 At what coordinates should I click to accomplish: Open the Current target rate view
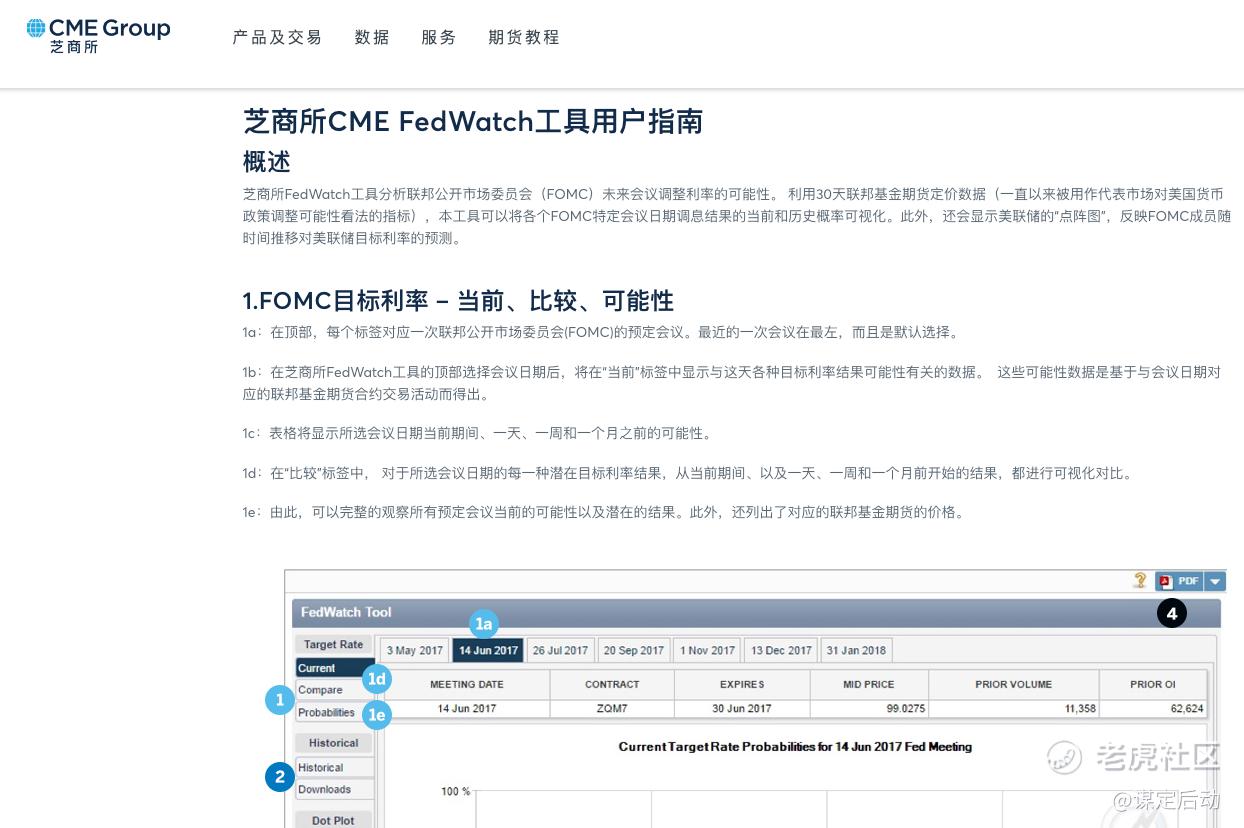(x=335, y=668)
